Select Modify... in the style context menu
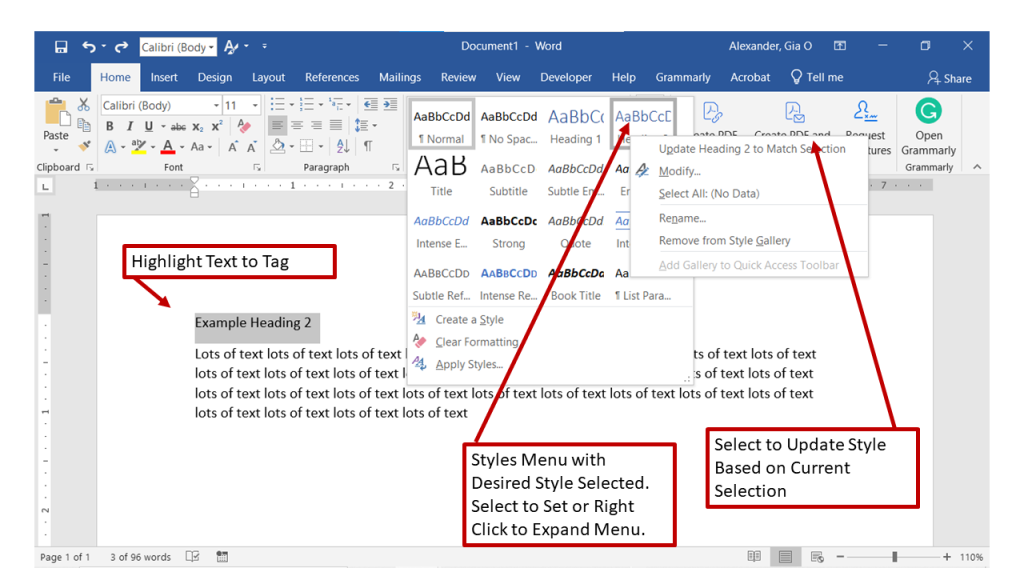The width and height of the screenshot is (1024, 576). tap(679, 171)
